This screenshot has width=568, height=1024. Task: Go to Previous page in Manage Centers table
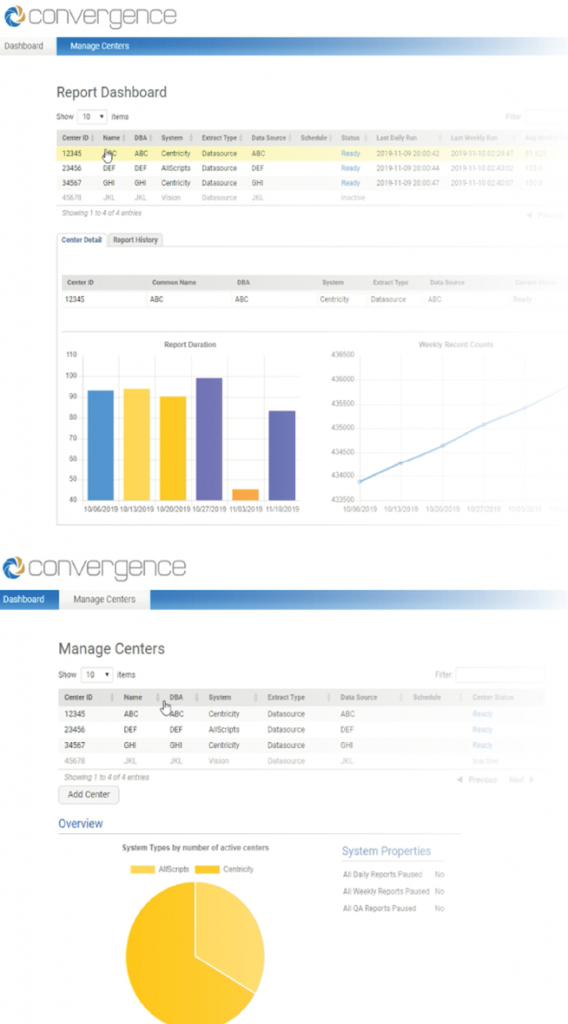click(477, 780)
